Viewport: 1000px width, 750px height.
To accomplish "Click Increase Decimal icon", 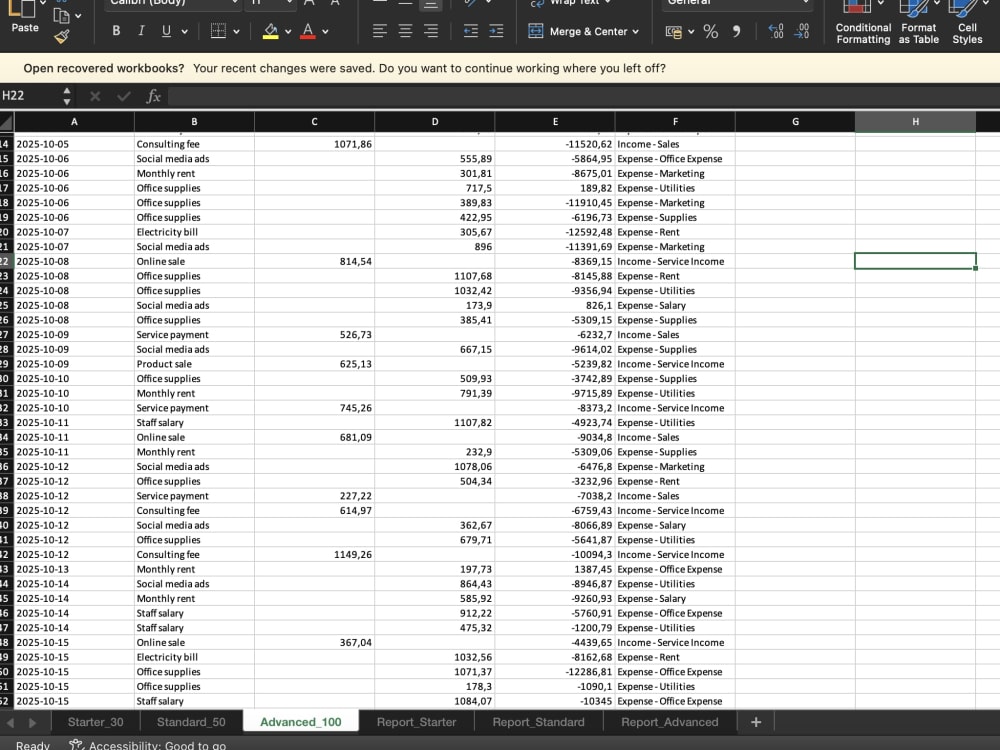I will 776,31.
